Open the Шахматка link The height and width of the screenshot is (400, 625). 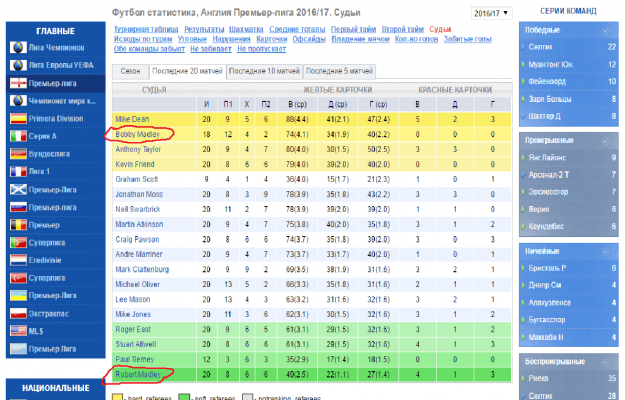[x=246, y=29]
